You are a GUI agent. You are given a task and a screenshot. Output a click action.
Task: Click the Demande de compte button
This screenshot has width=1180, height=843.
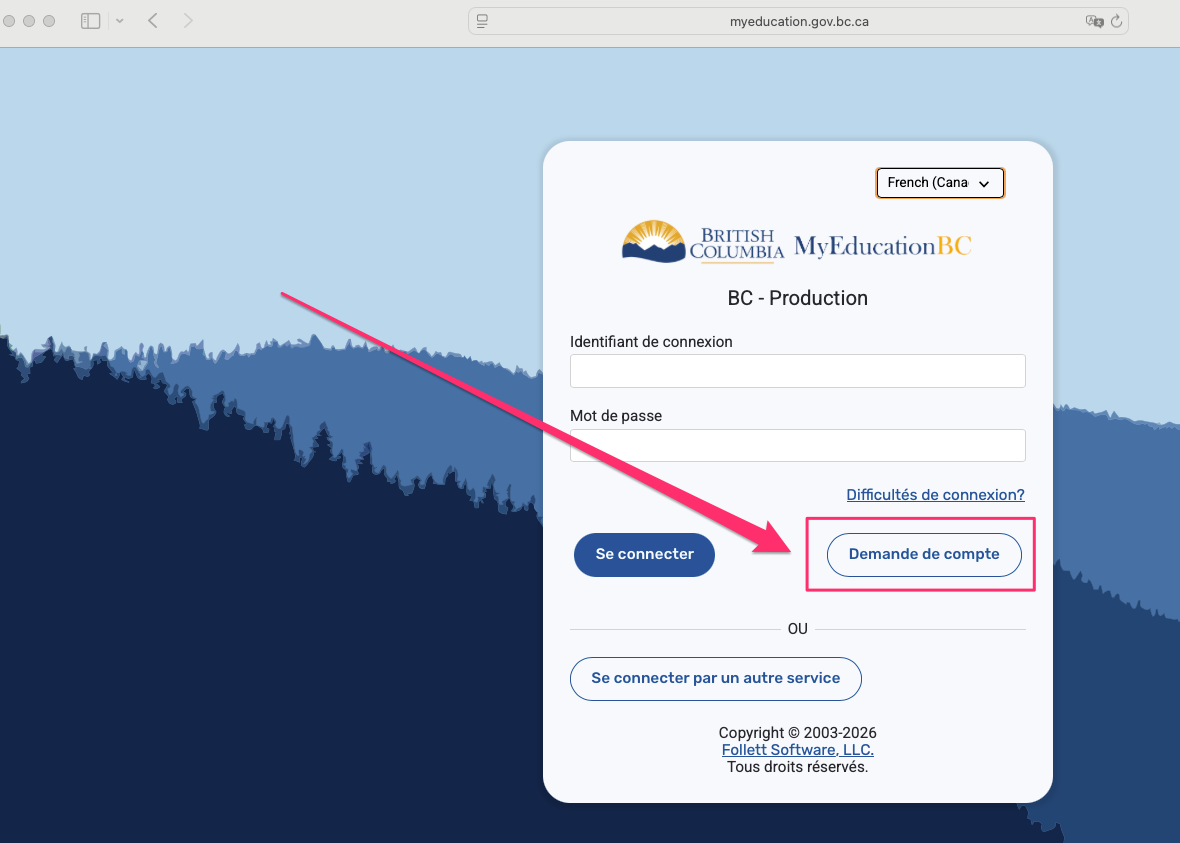pos(923,555)
